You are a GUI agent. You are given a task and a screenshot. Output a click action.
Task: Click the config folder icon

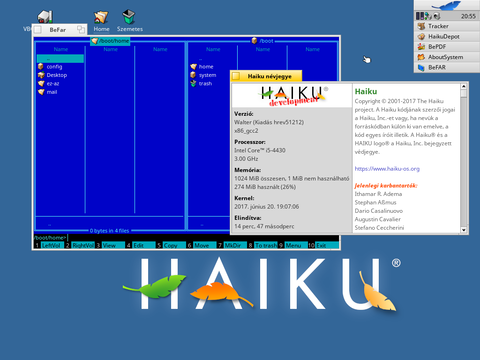click(x=41, y=66)
